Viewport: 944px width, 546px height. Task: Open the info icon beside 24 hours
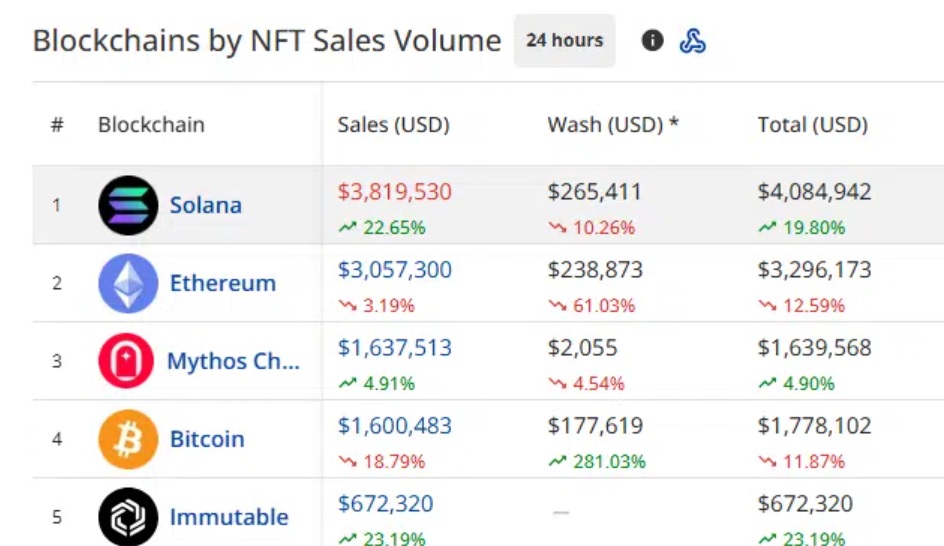click(x=653, y=41)
